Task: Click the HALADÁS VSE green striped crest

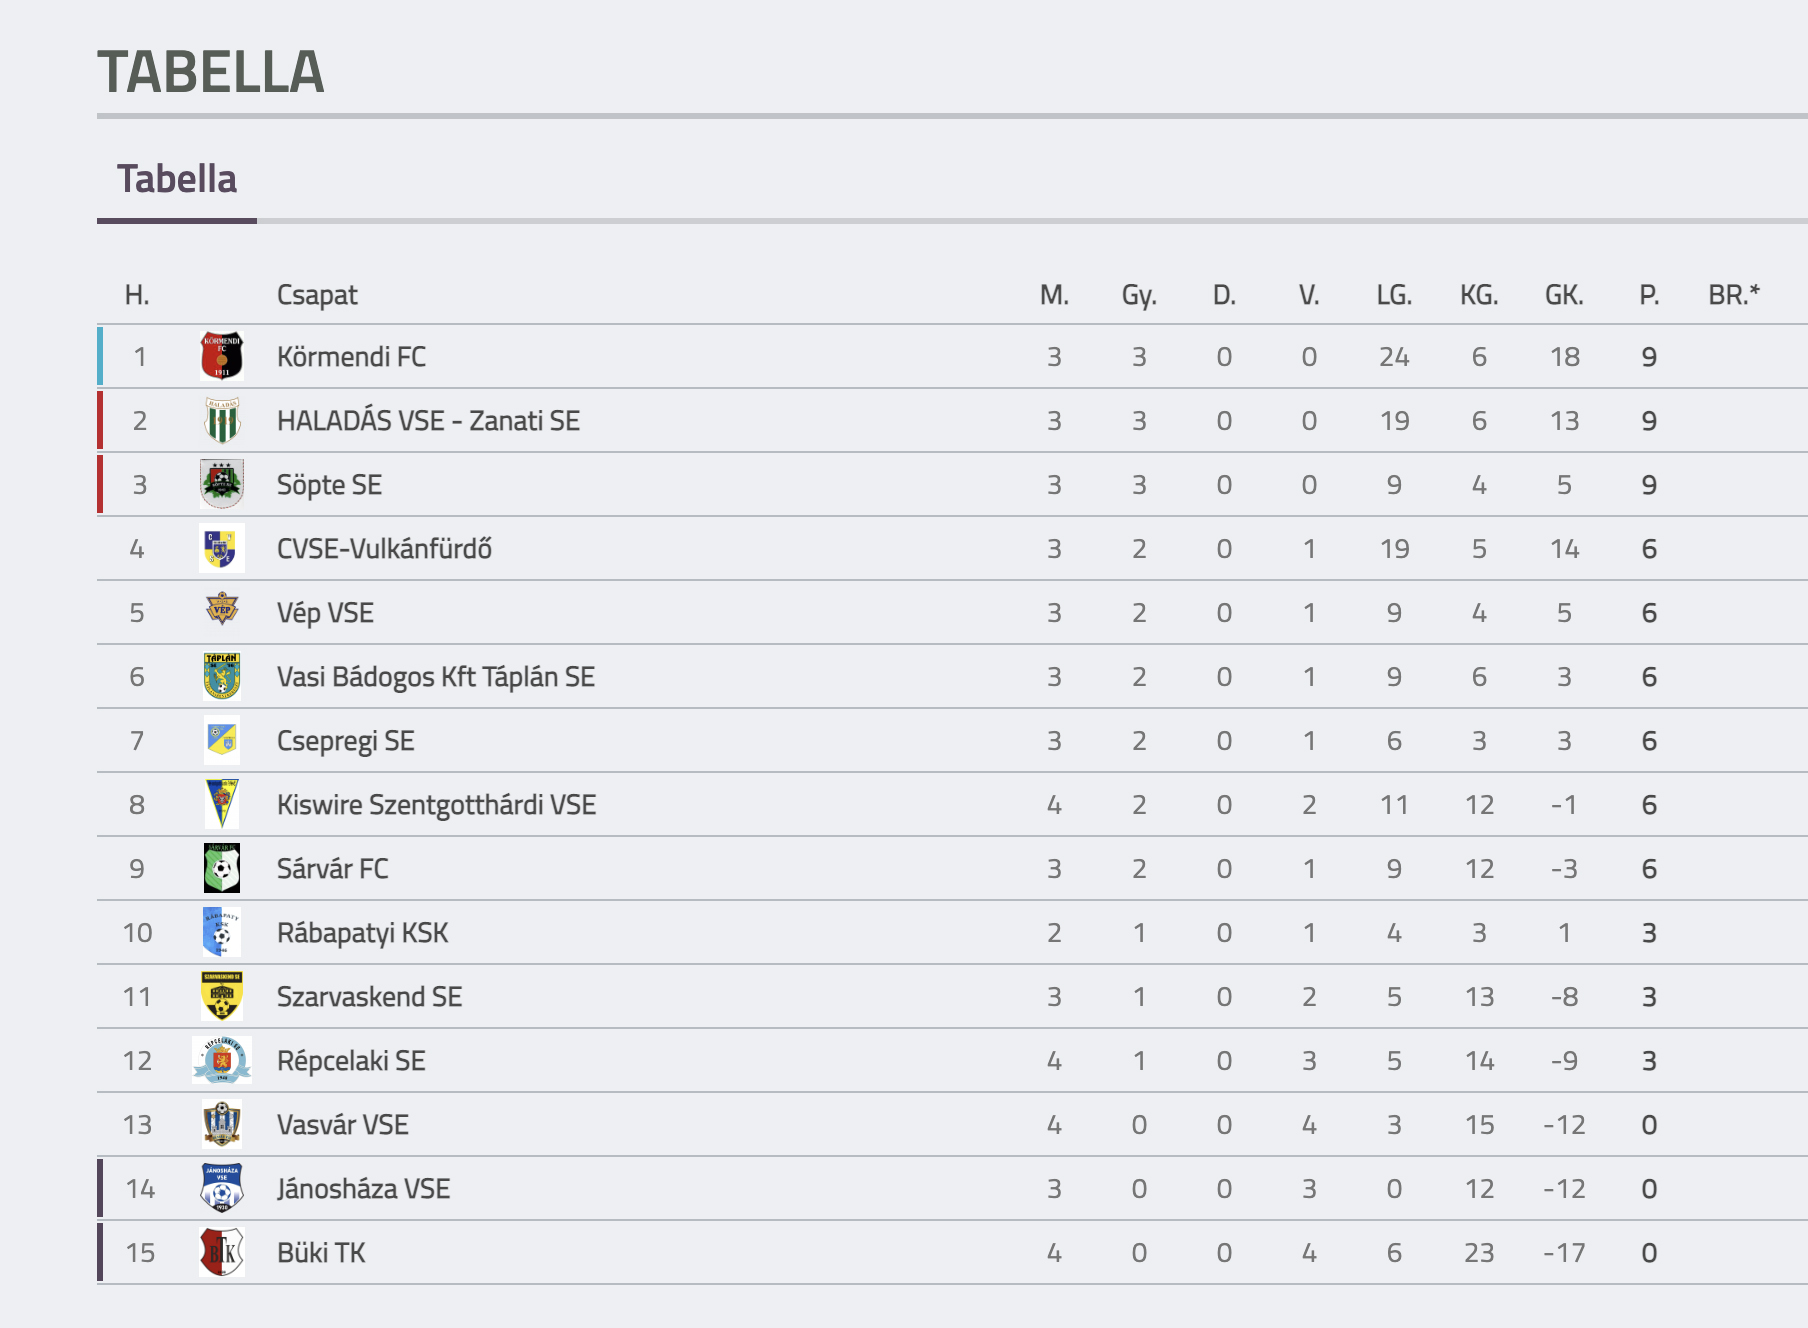Action: point(222,420)
